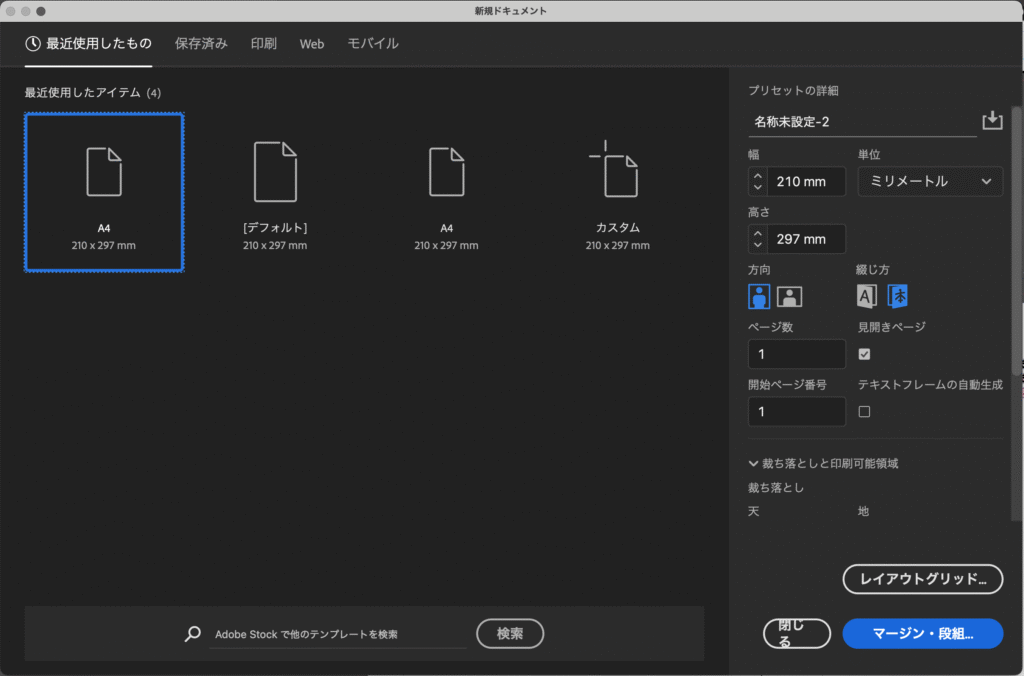
Task: Enable テキストフレームの自動生成 checkbox
Action: 864,411
